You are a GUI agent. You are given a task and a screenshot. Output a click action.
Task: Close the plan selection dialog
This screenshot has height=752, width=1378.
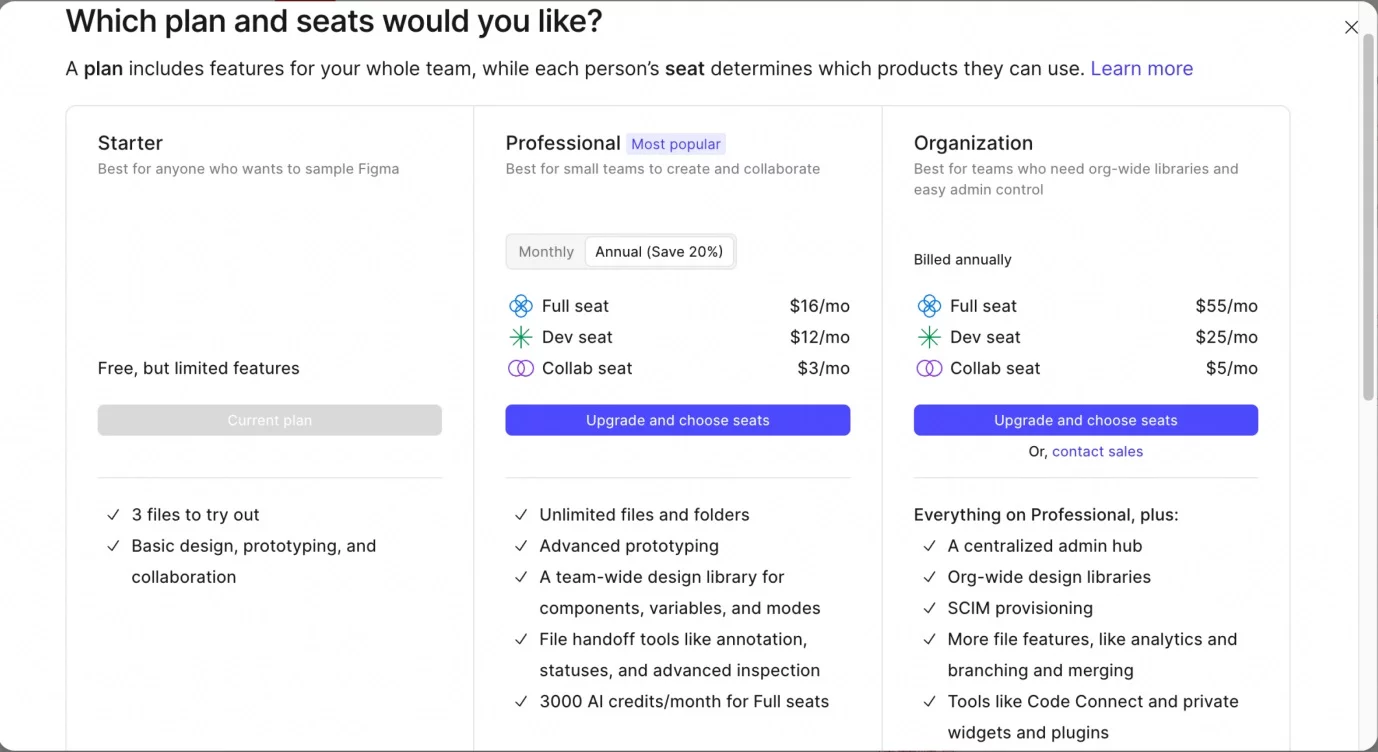tap(1351, 28)
